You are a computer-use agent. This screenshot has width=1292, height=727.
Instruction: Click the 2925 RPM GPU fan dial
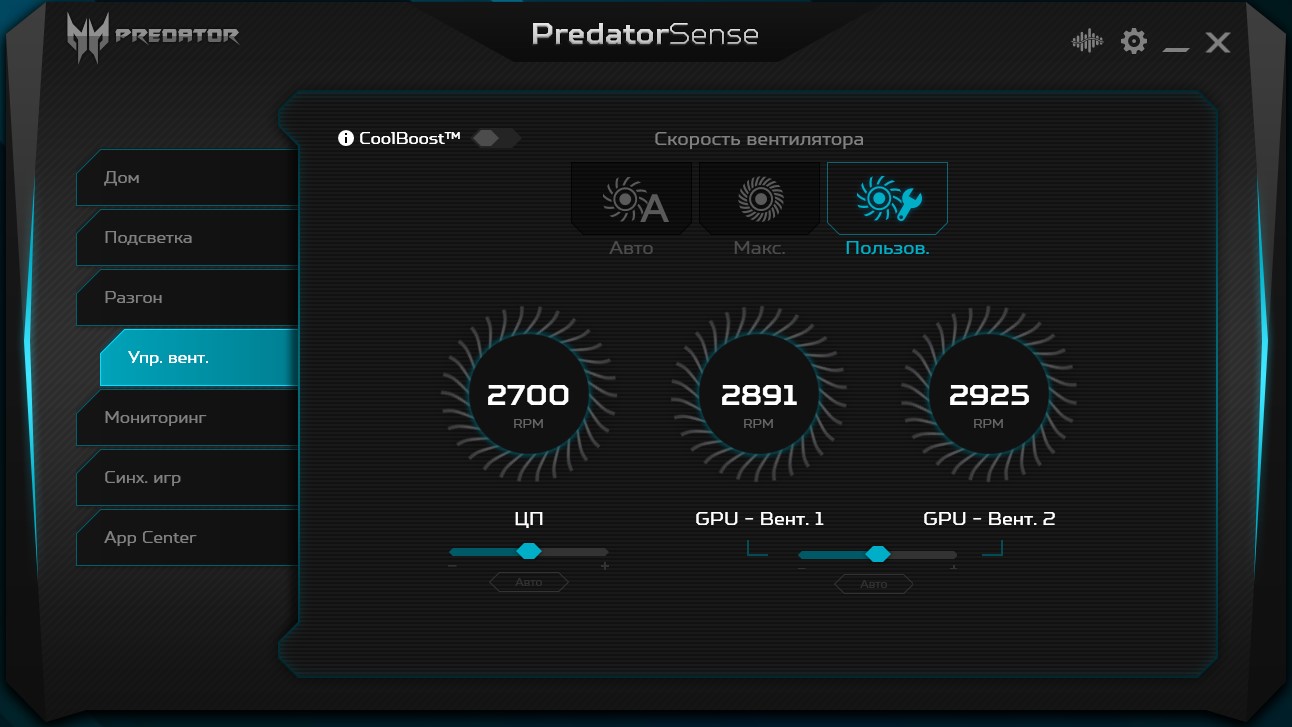989,395
